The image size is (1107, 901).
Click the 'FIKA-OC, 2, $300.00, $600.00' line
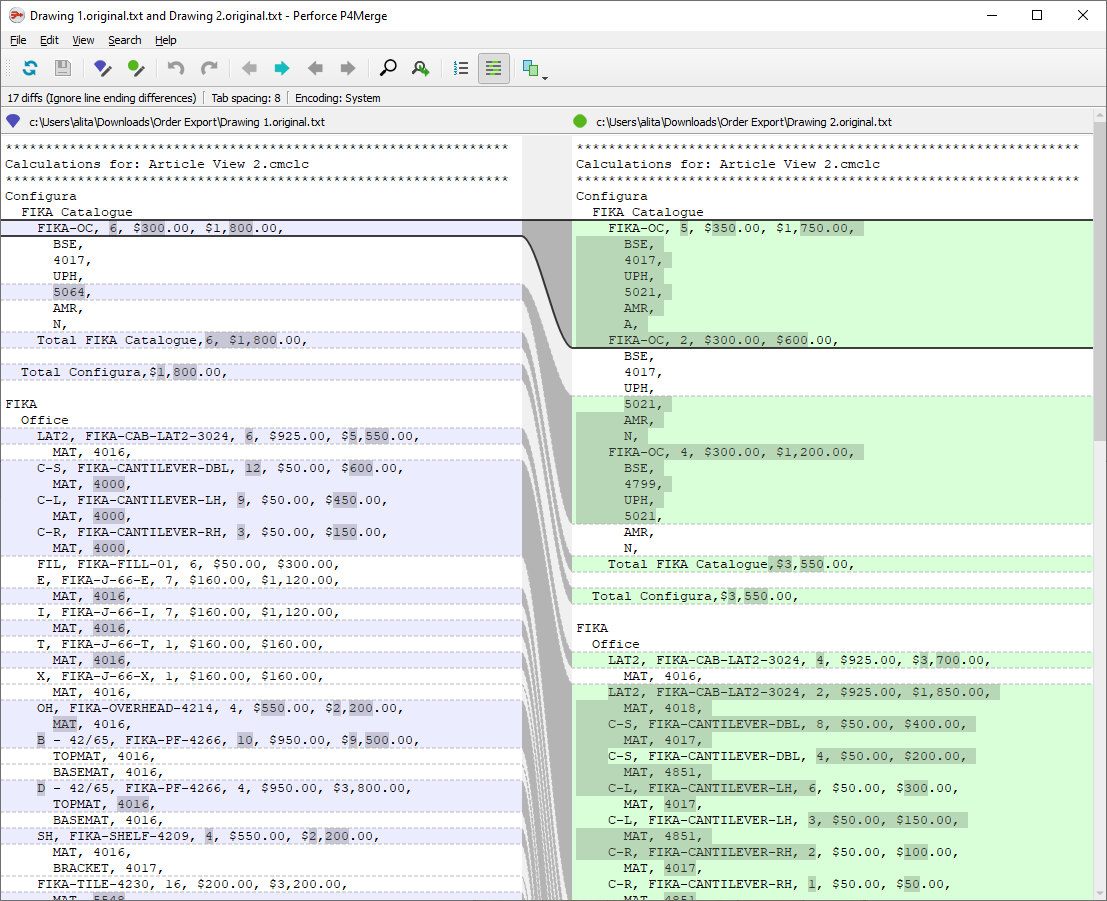coord(724,340)
